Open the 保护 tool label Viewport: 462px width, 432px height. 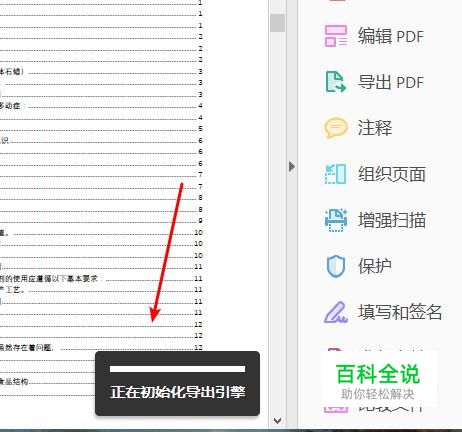[x=375, y=266]
